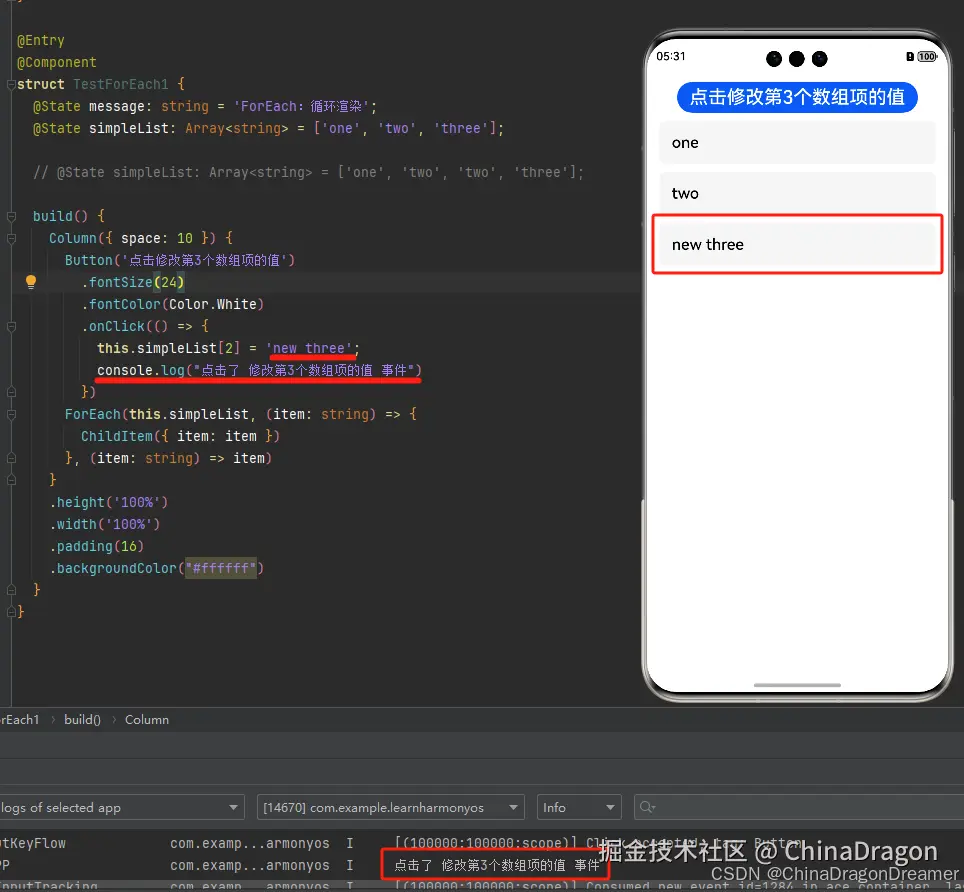Click the 05:31 time in phone status bar

(670, 57)
